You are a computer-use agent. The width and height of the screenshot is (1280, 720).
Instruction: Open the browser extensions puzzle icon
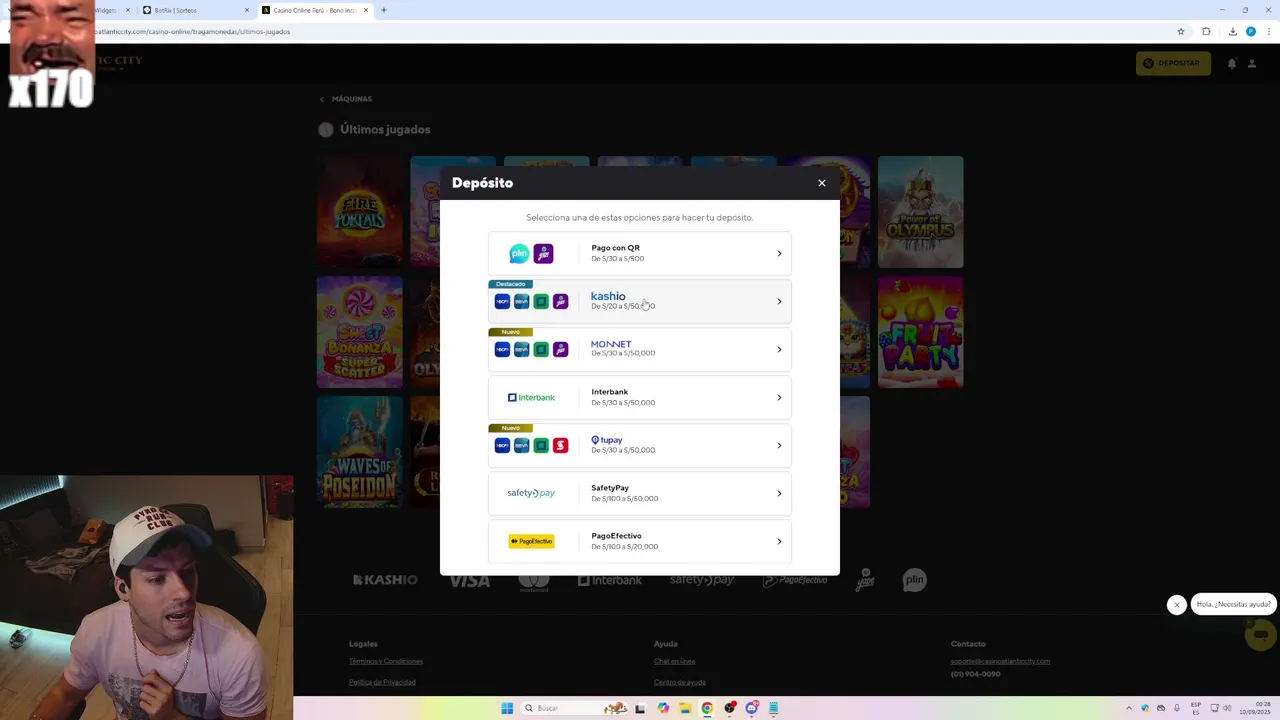(1206, 31)
